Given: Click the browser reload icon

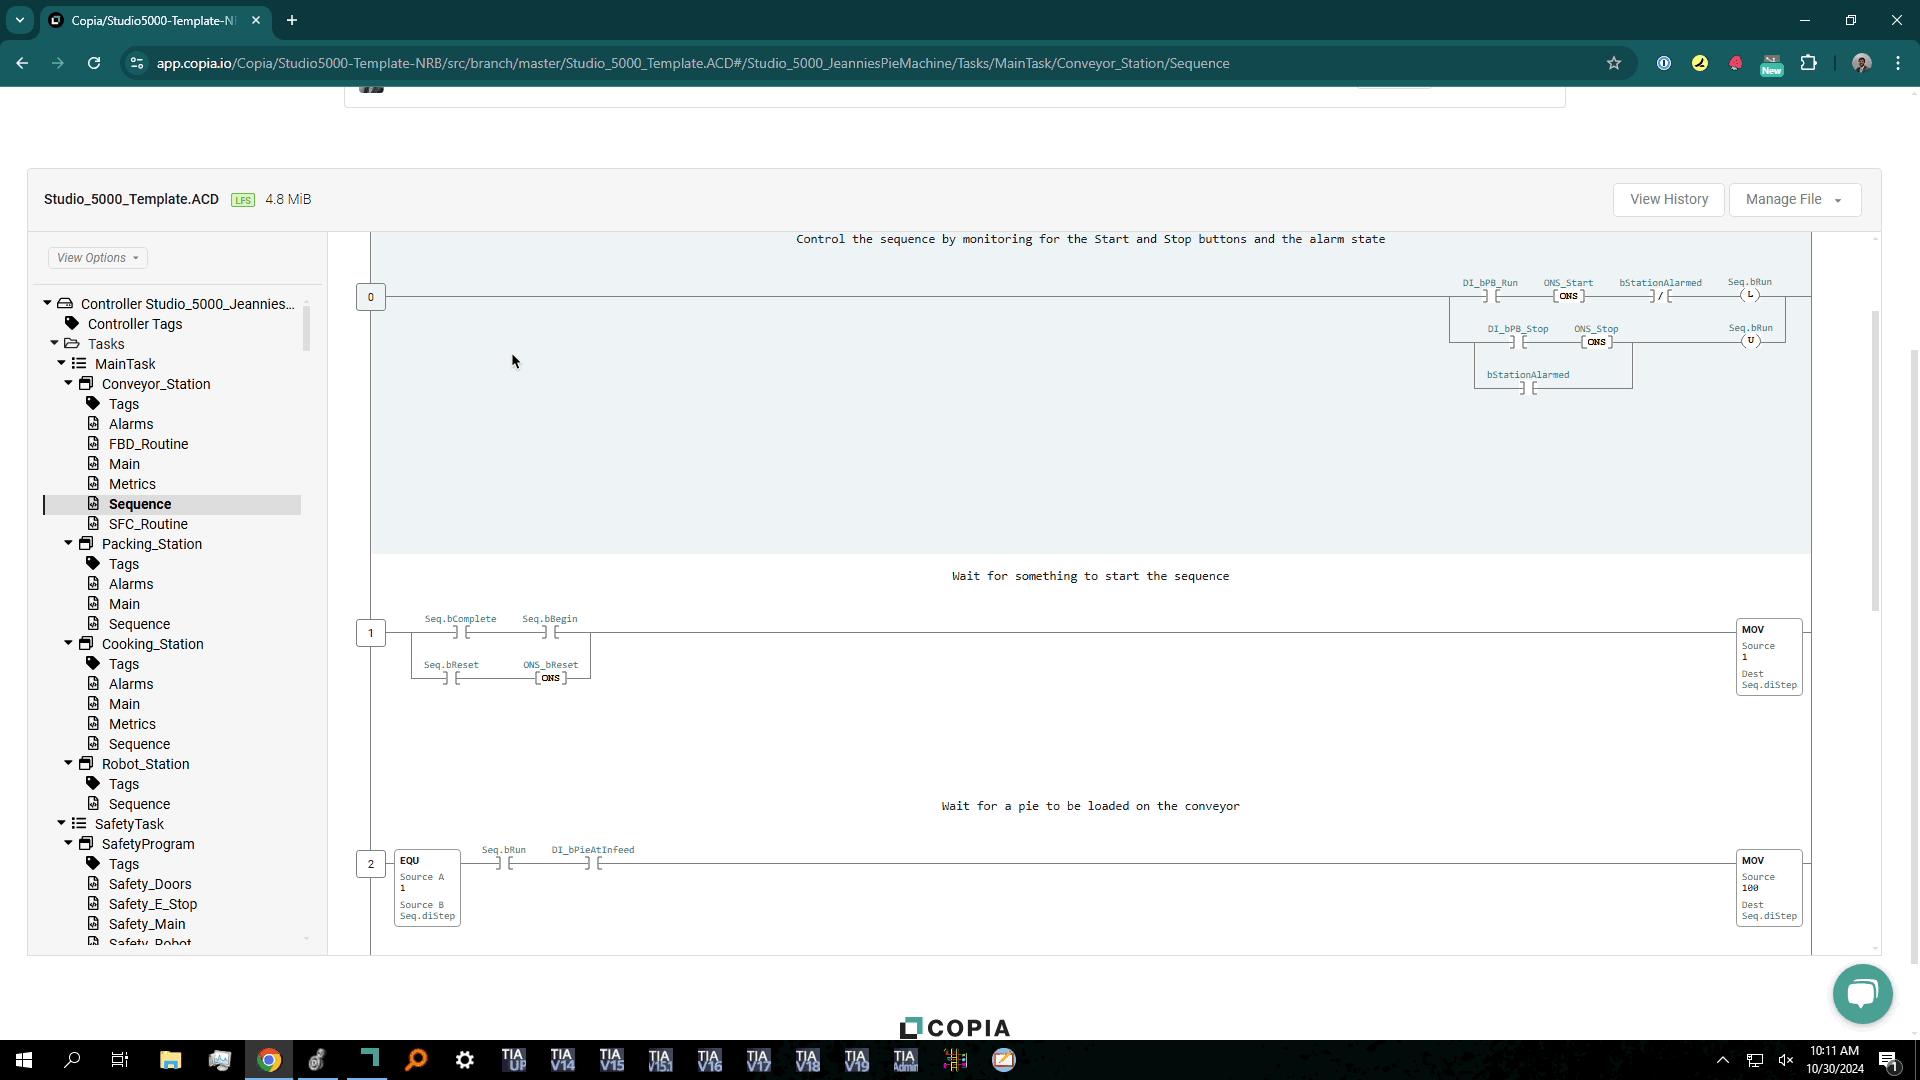Looking at the screenshot, I should [x=94, y=63].
